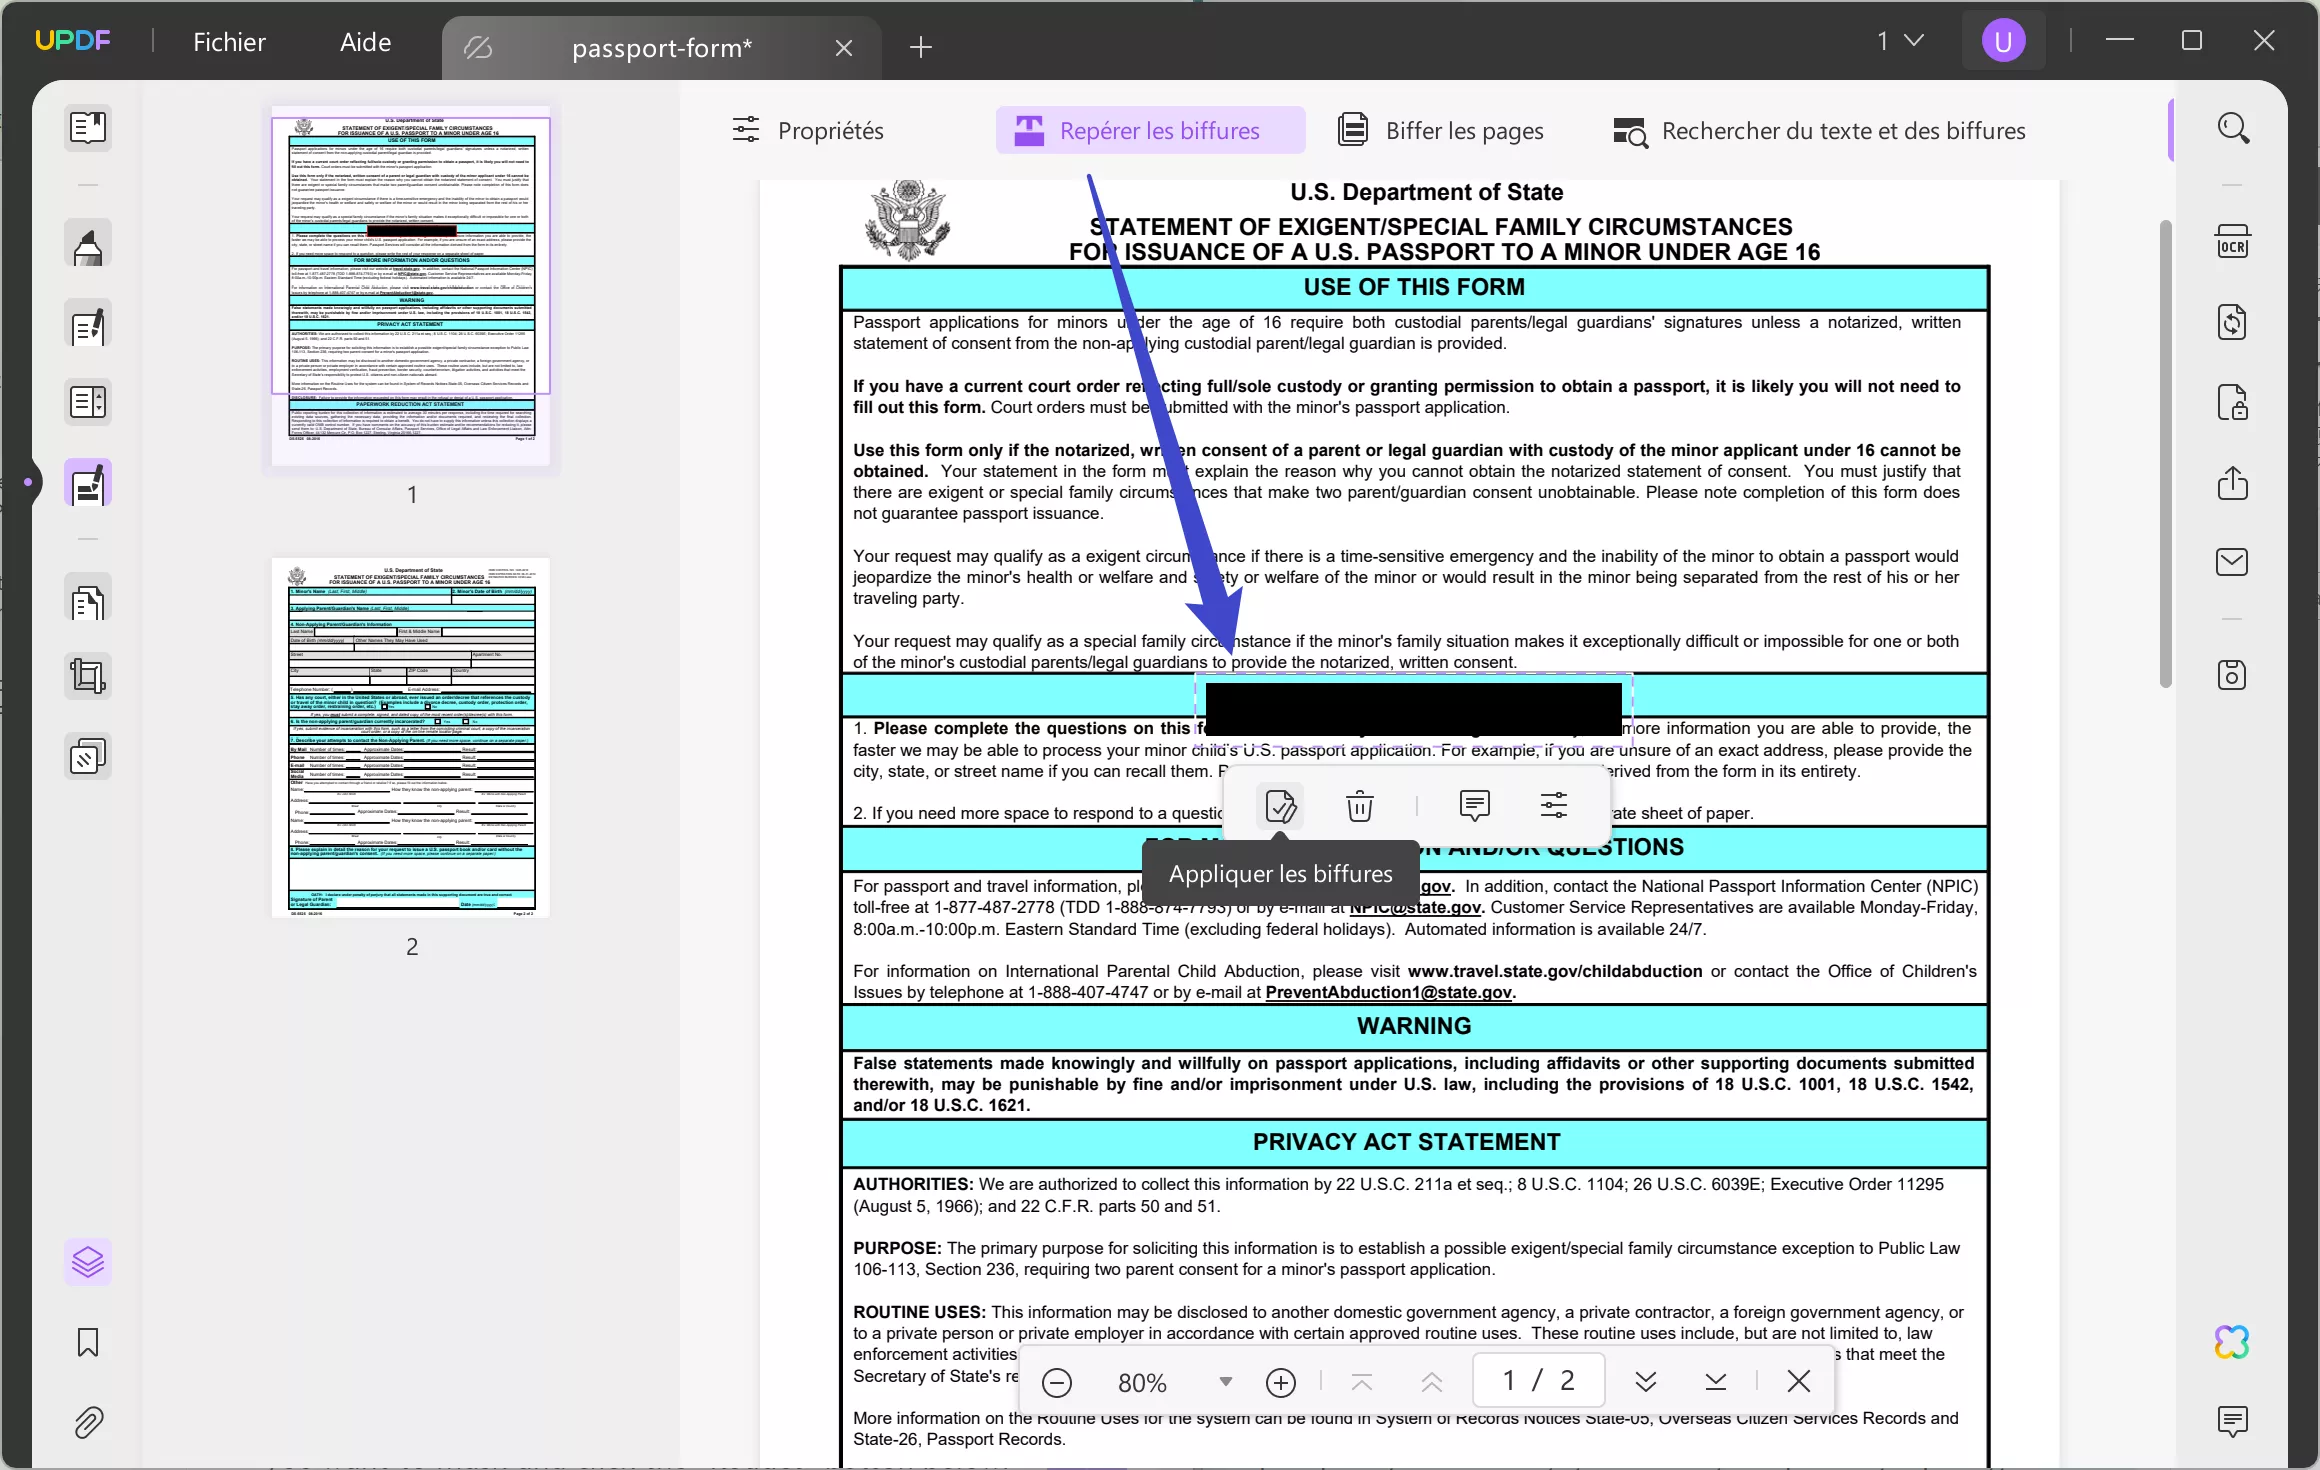2320x1470 pixels.
Task: Select the highlighter annotation tool
Action: (88, 244)
